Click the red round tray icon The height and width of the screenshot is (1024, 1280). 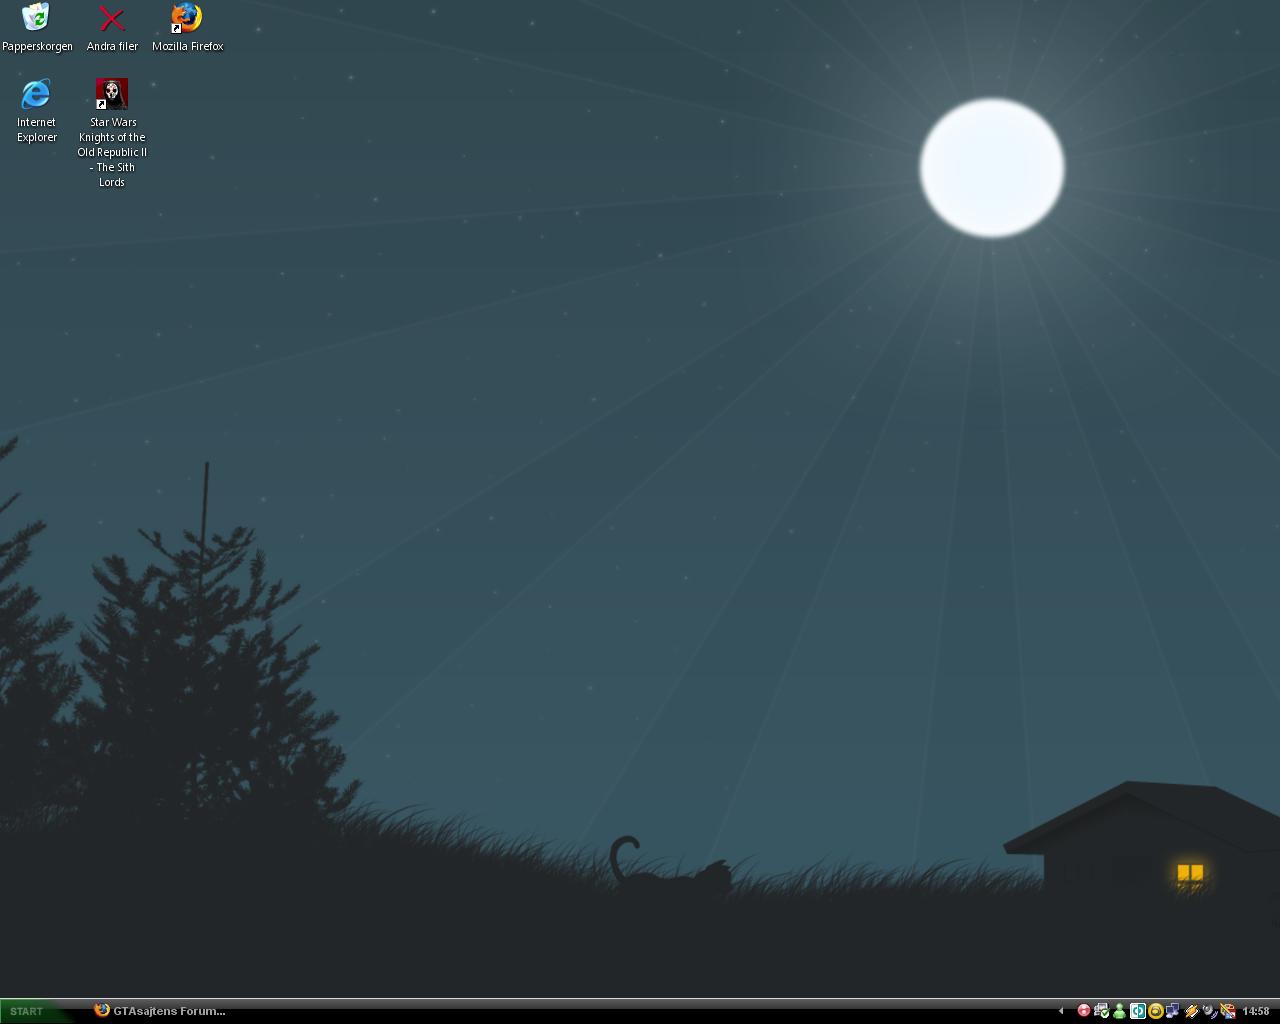tap(1083, 1011)
